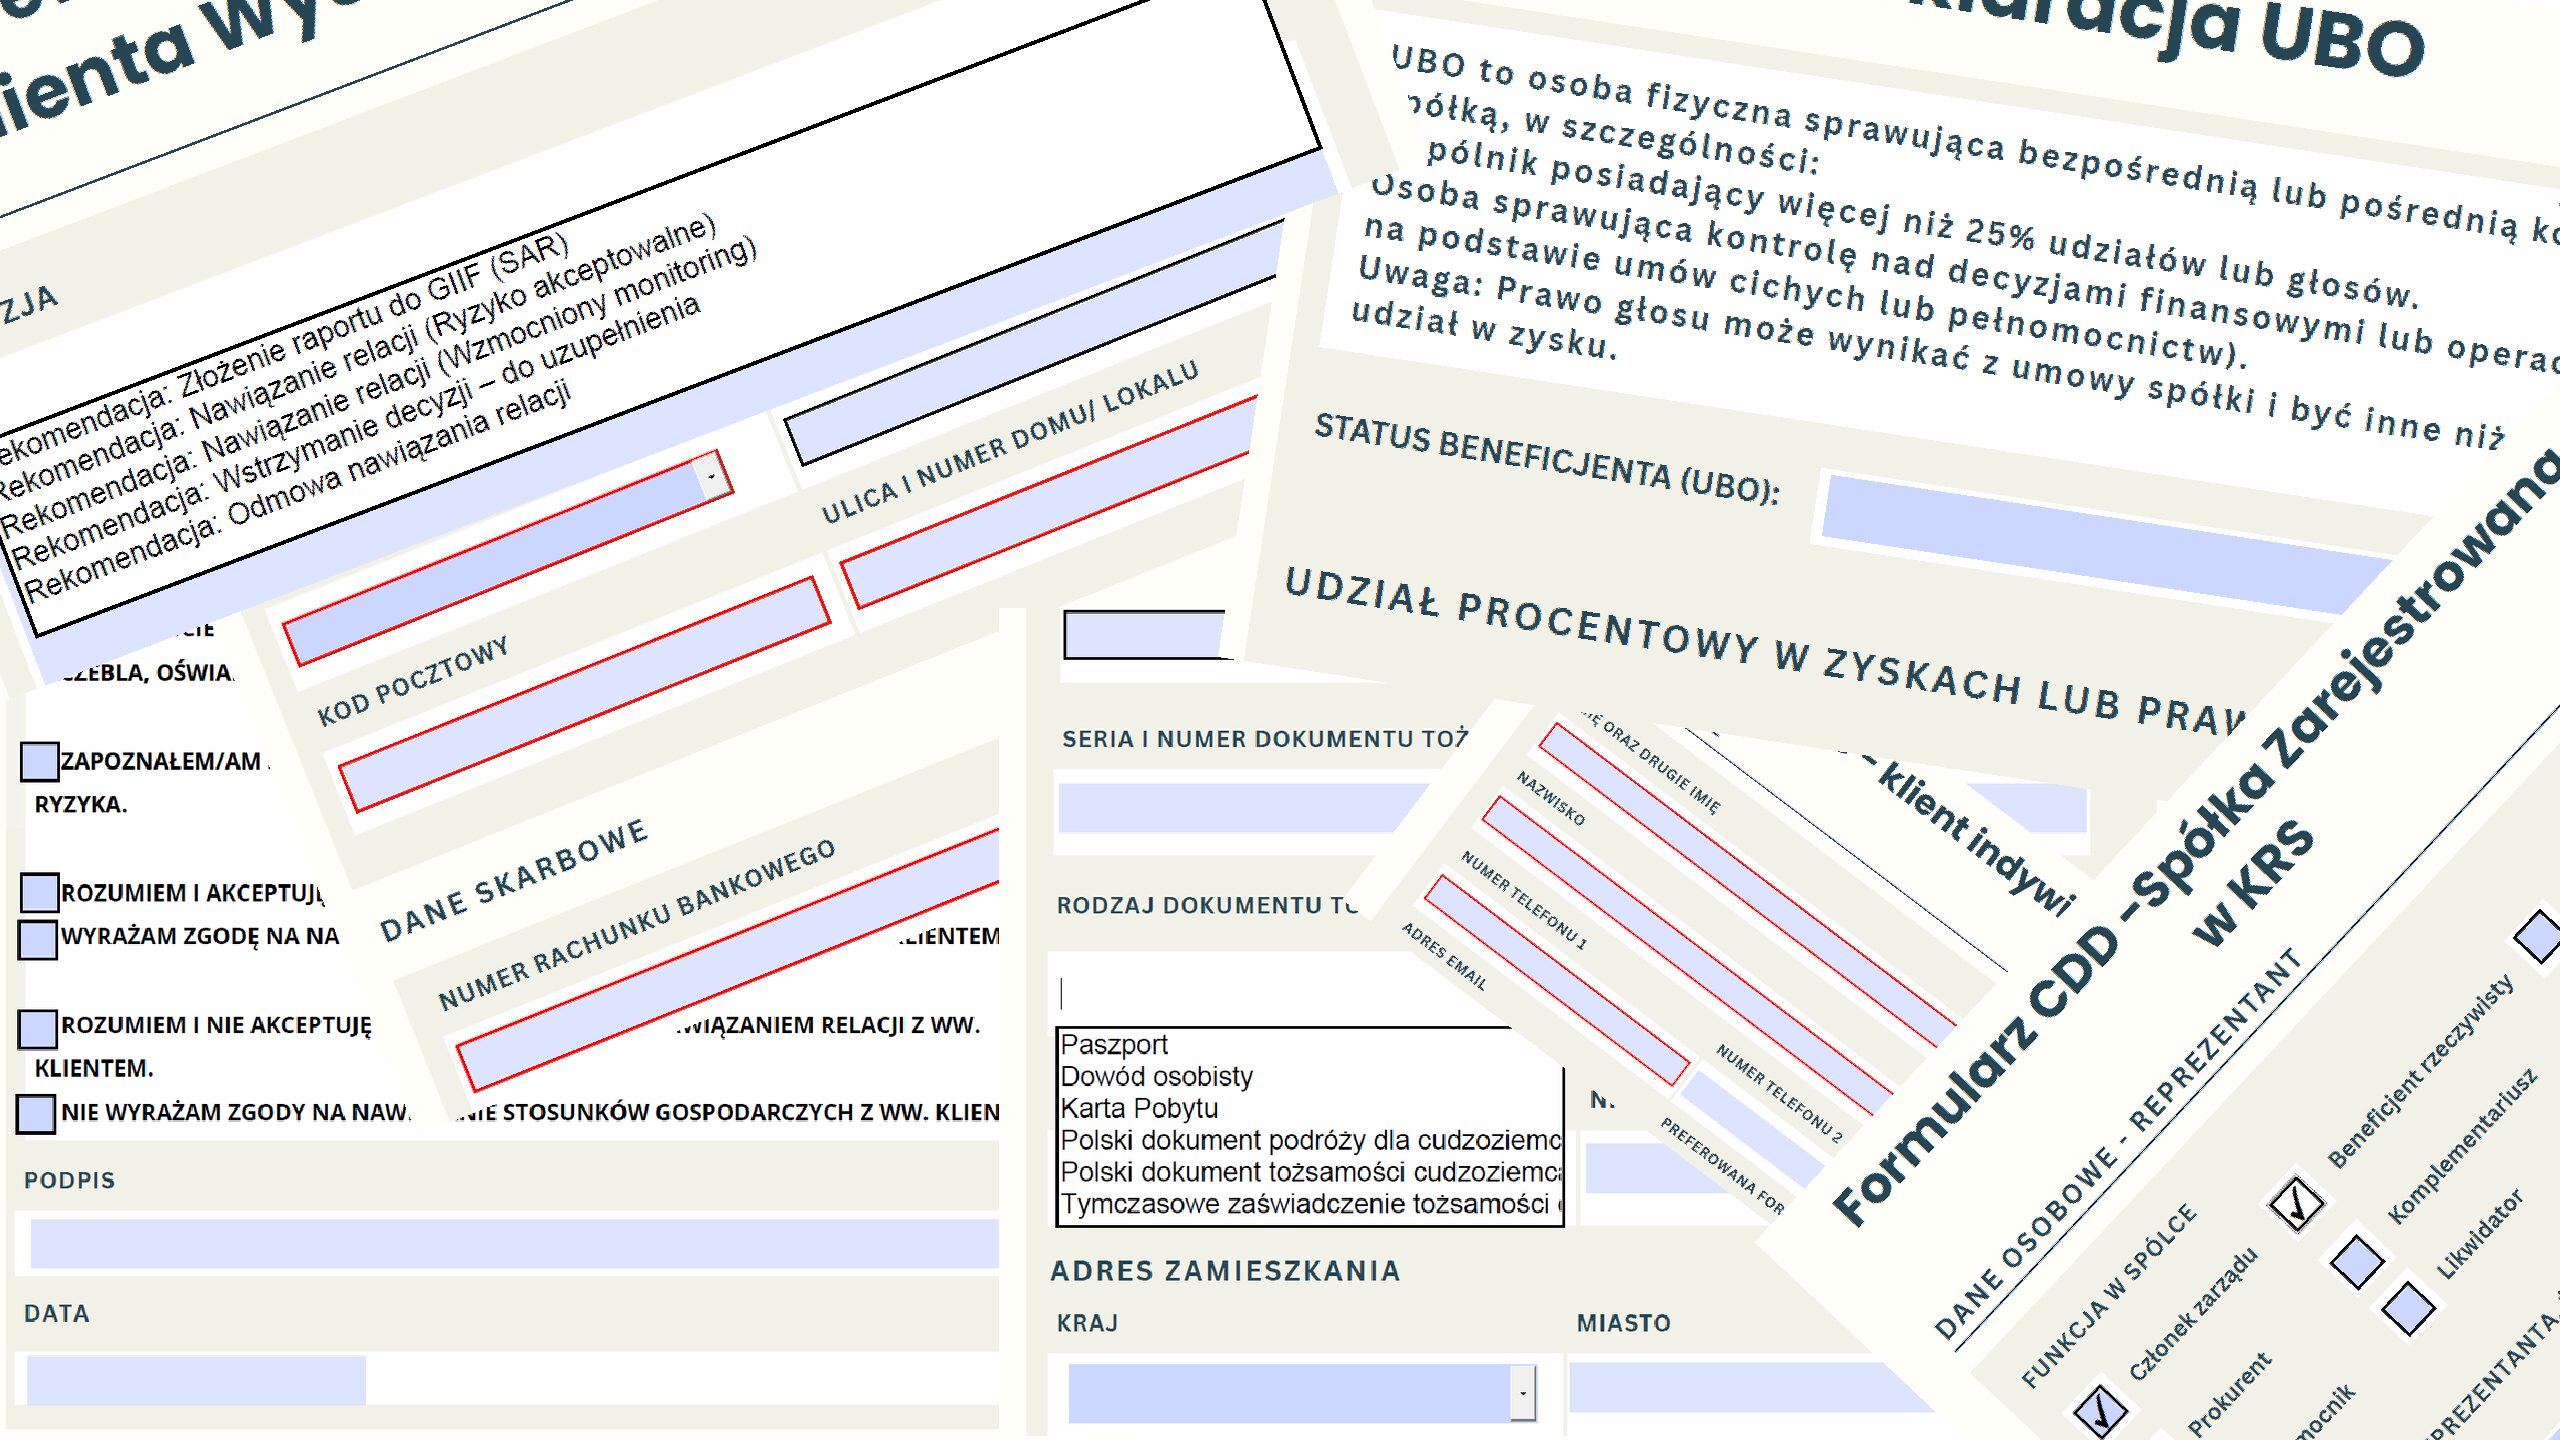Focus the DATA date field
This screenshot has height=1440, width=2560.
(x=196, y=1380)
